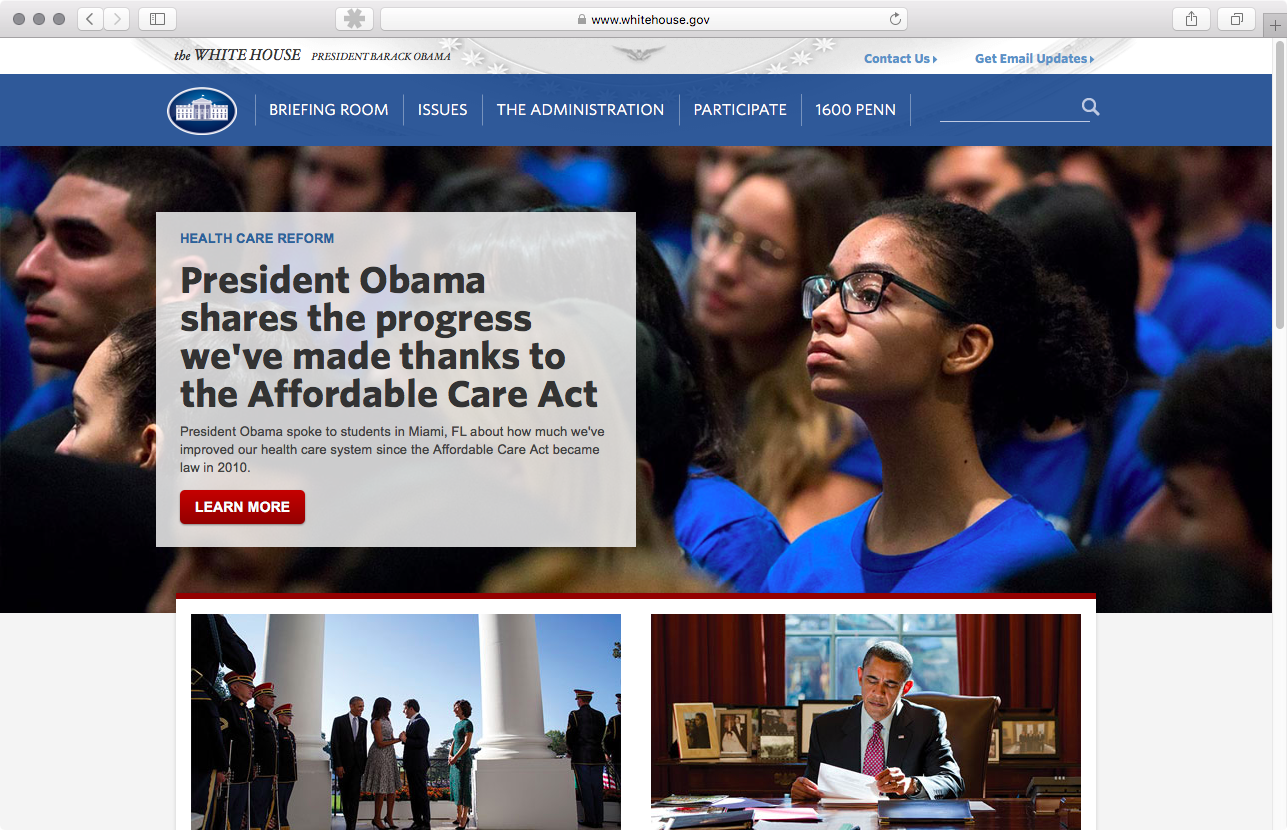Open the Issues menu
This screenshot has height=830, width=1287.
click(443, 110)
